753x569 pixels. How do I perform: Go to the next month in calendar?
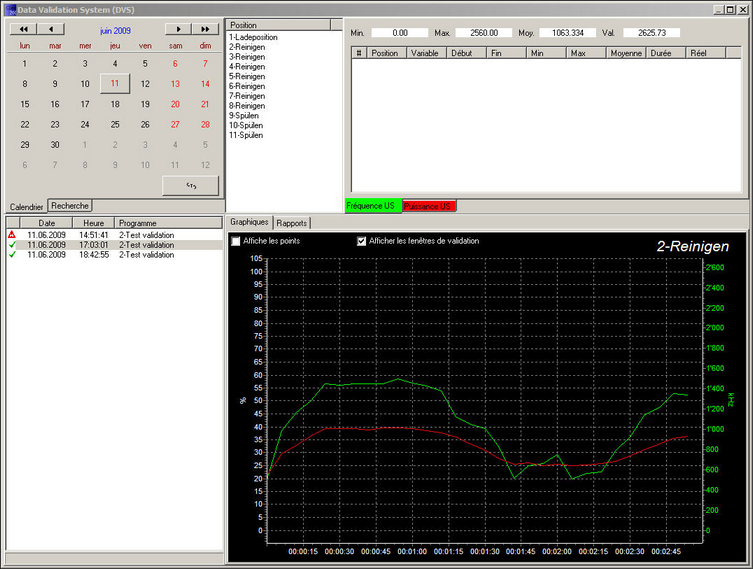(178, 29)
